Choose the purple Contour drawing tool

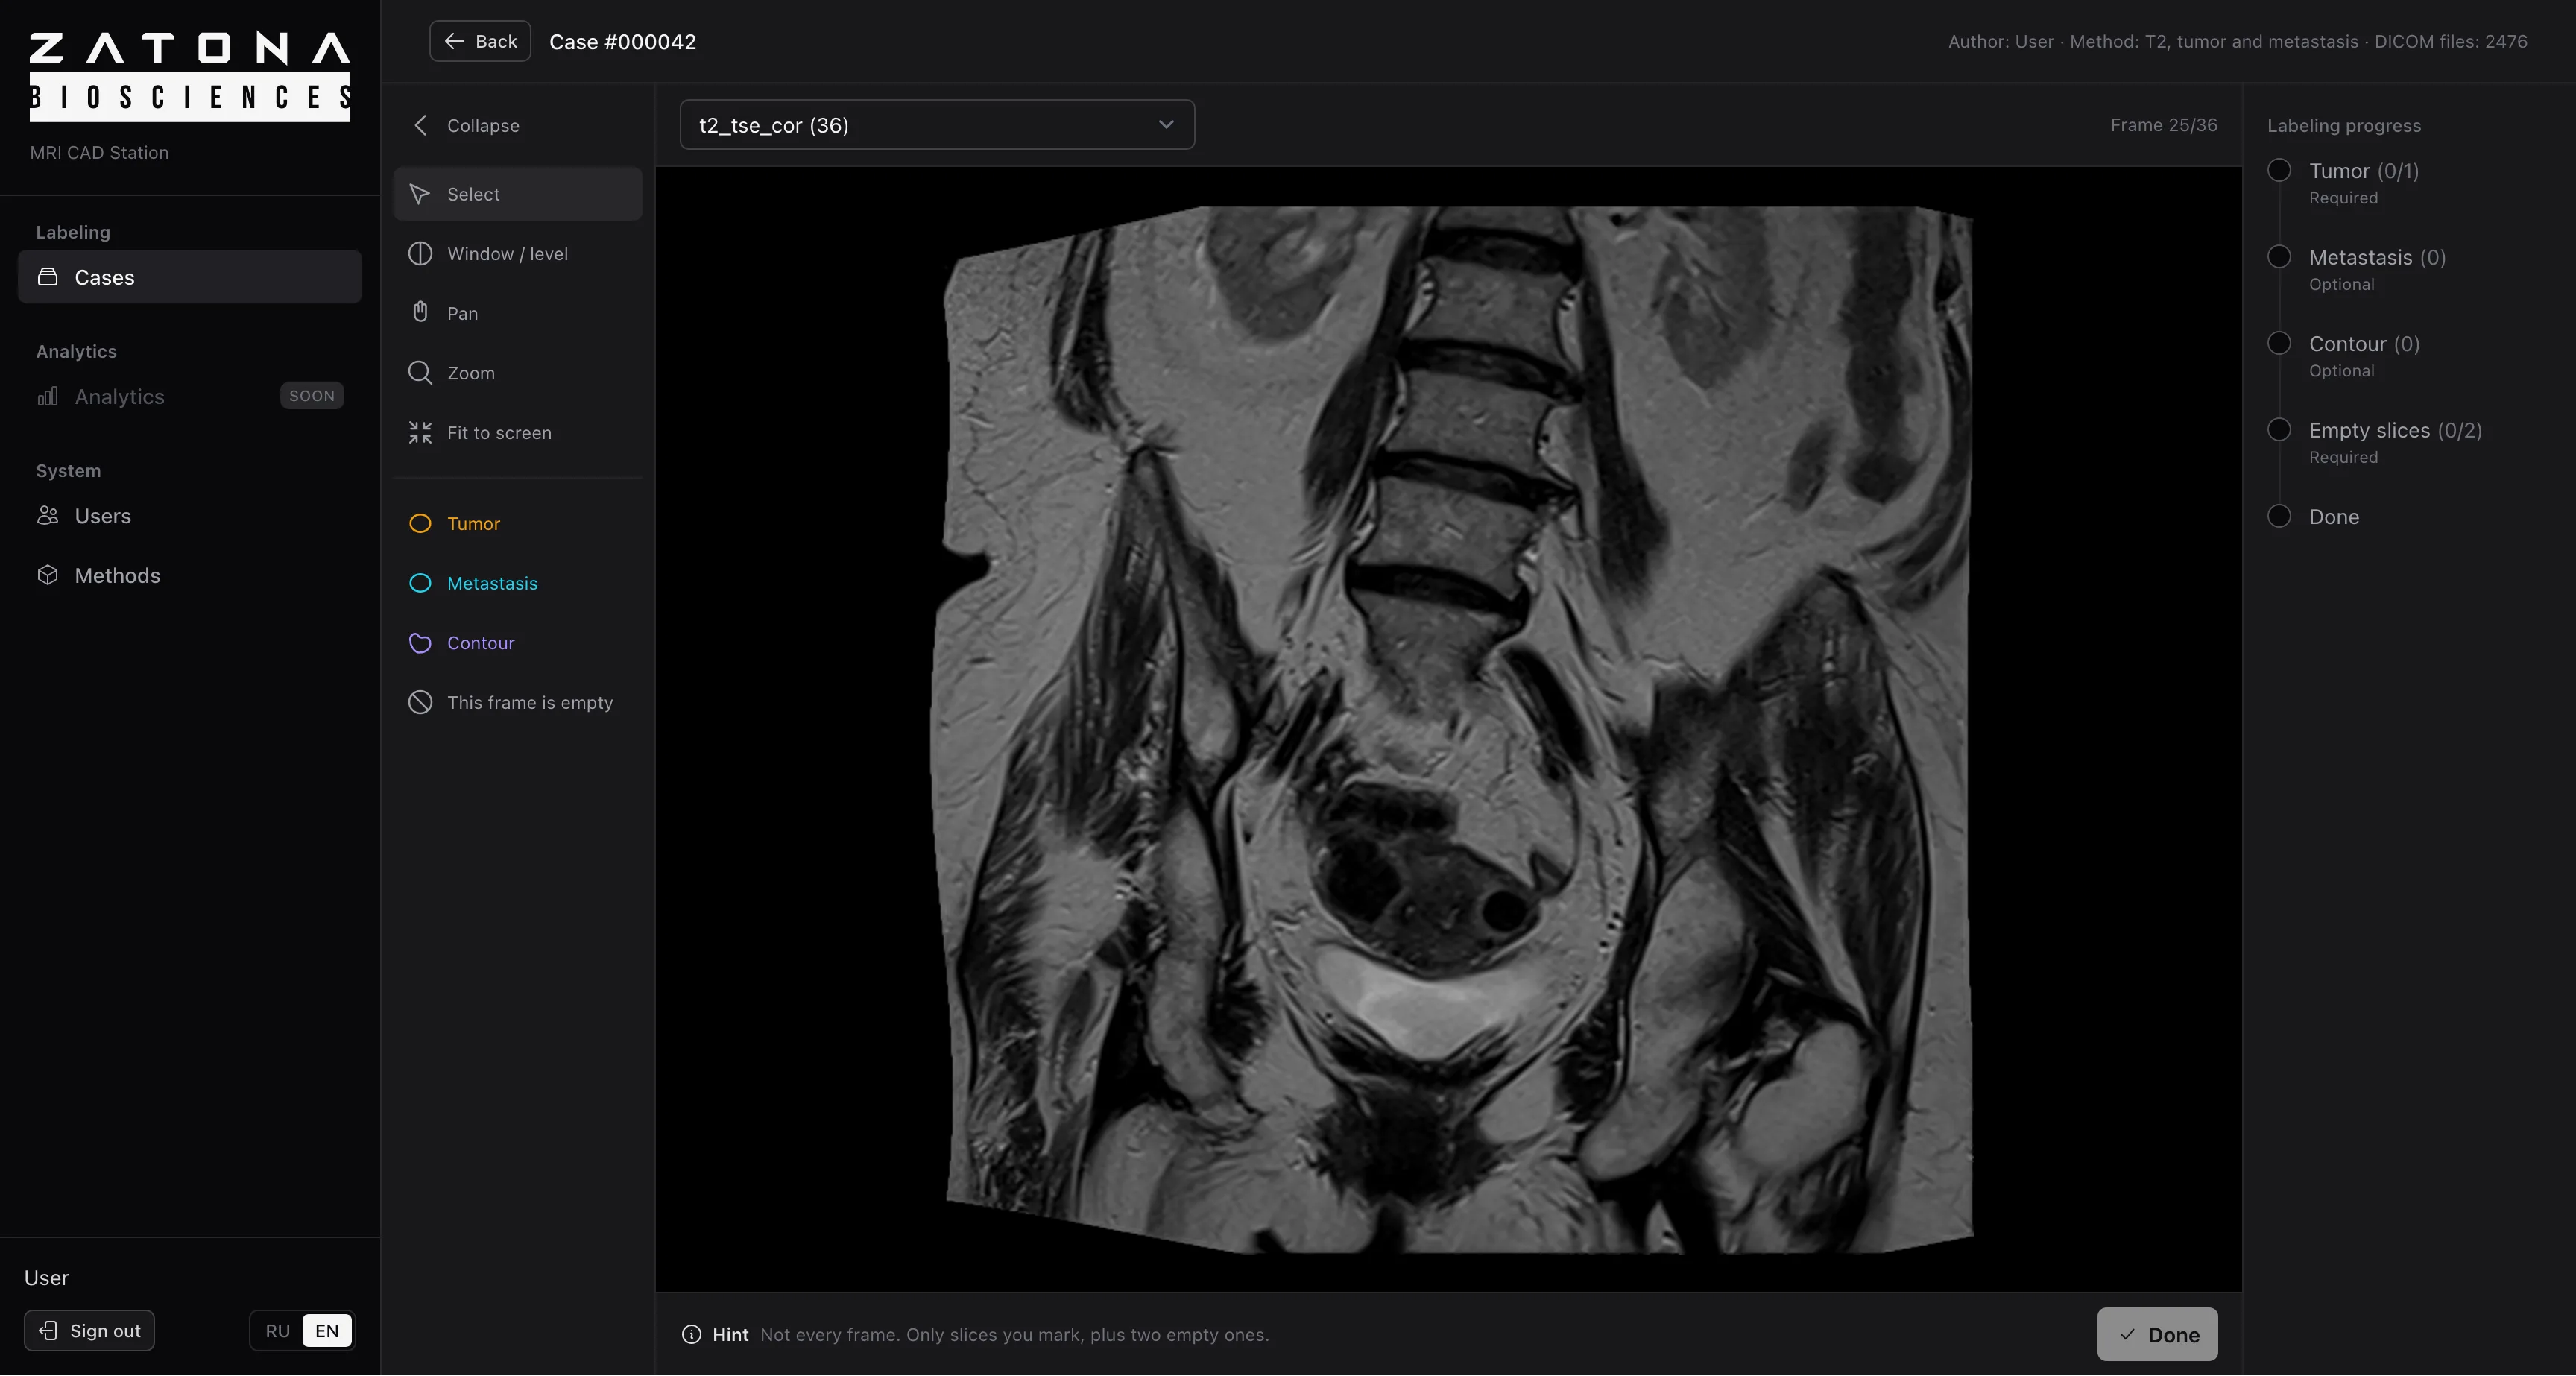pyautogui.click(x=518, y=643)
